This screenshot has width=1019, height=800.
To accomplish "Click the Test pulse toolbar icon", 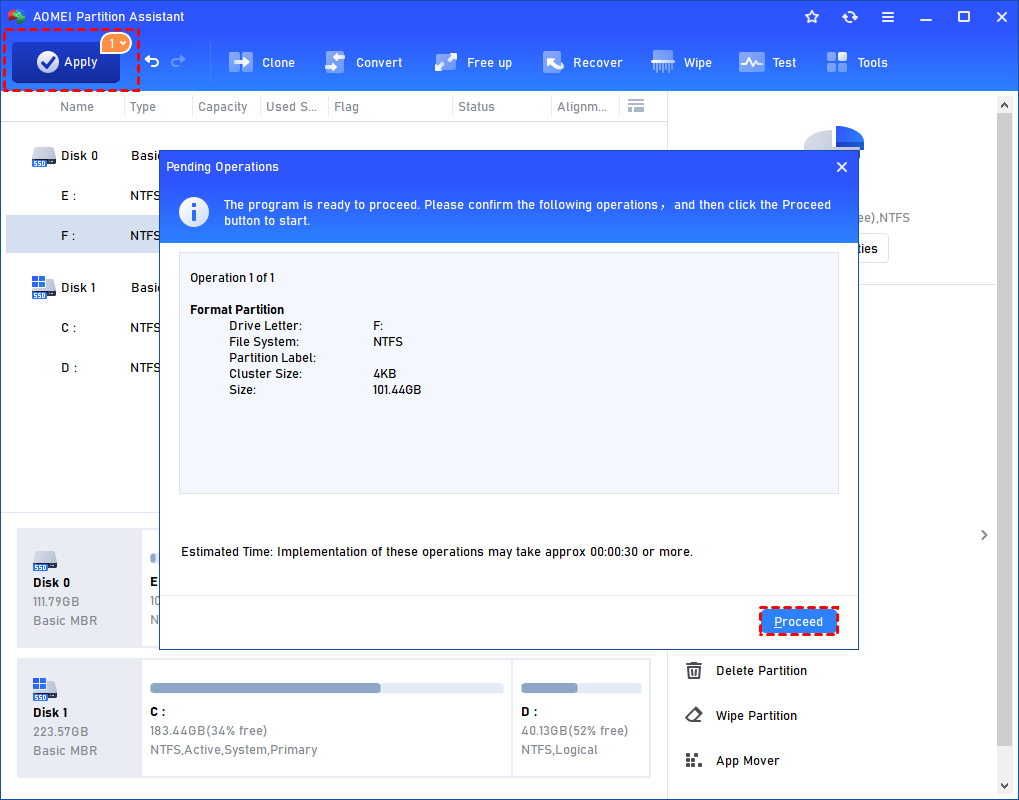I will 752,62.
